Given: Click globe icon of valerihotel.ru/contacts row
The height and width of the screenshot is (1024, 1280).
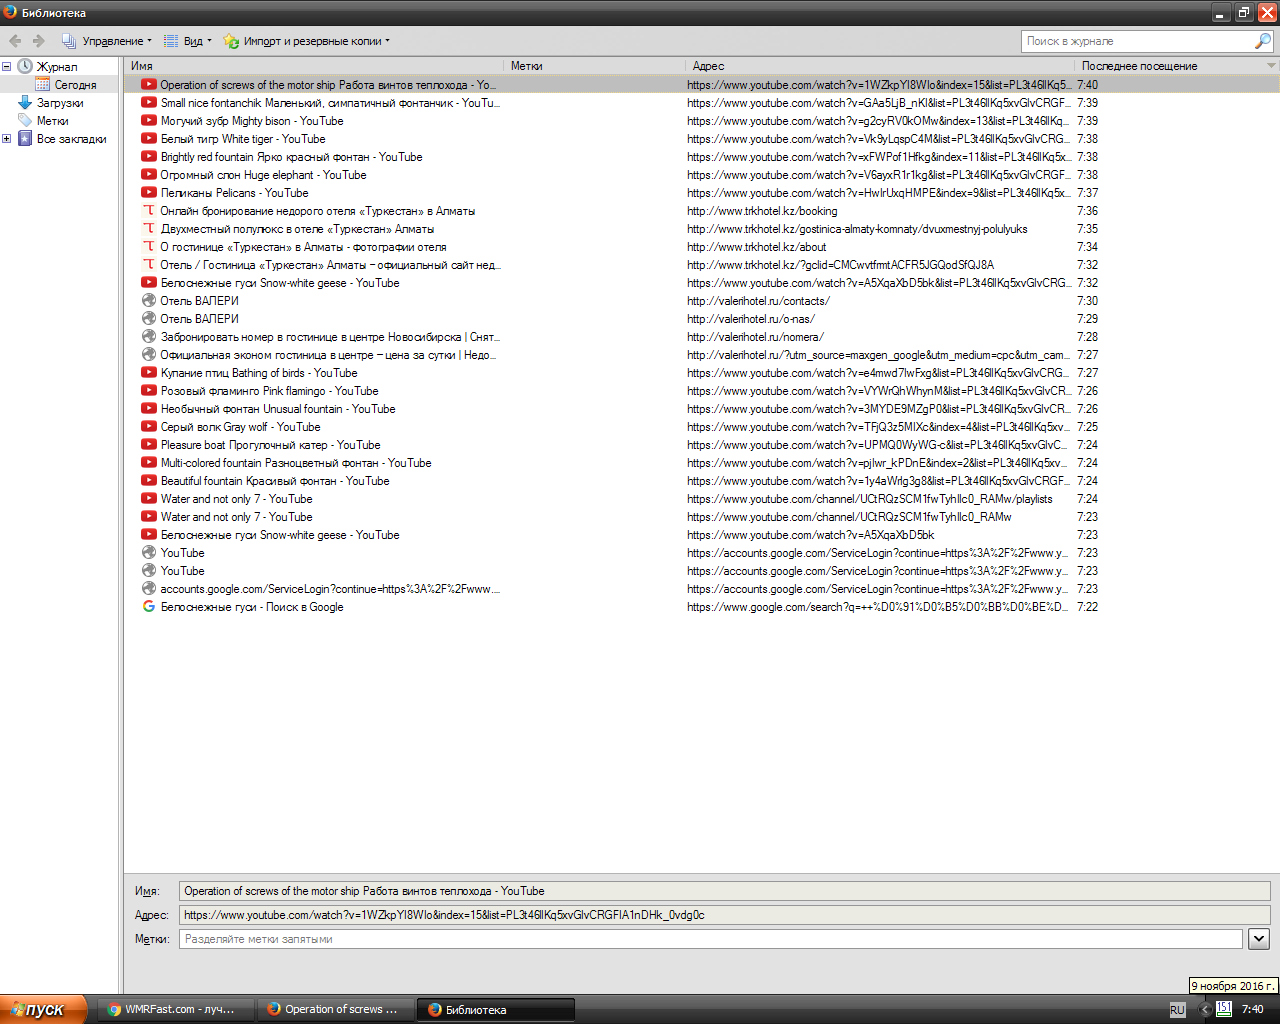Looking at the screenshot, I should (149, 301).
